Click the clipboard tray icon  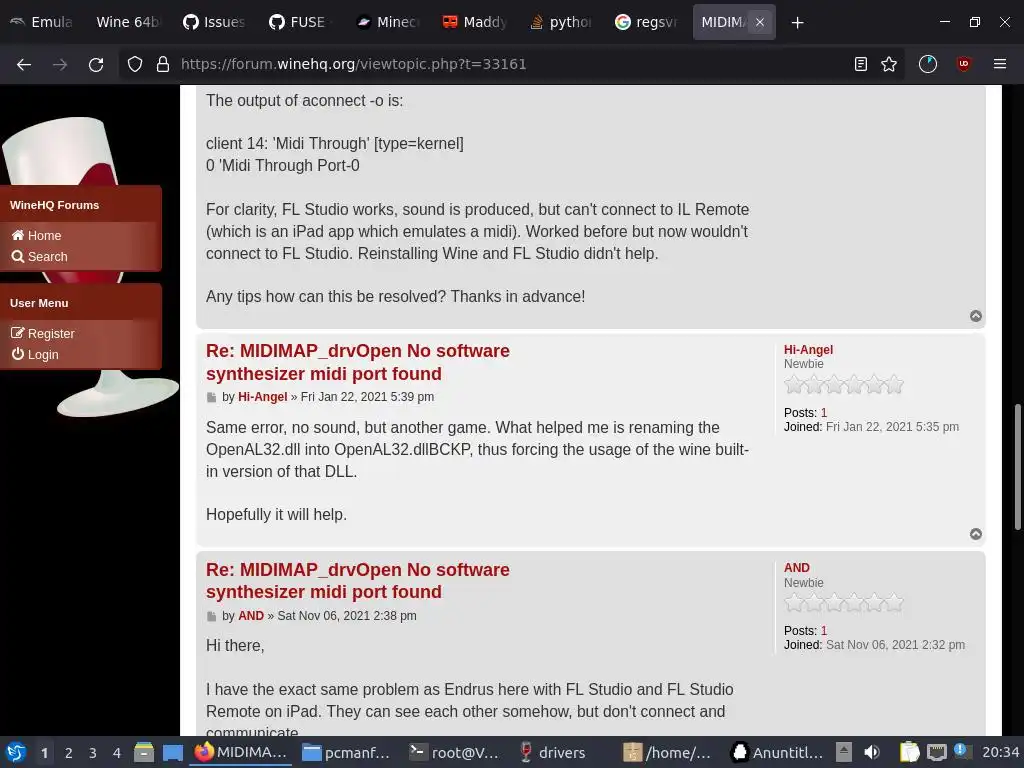click(909, 752)
